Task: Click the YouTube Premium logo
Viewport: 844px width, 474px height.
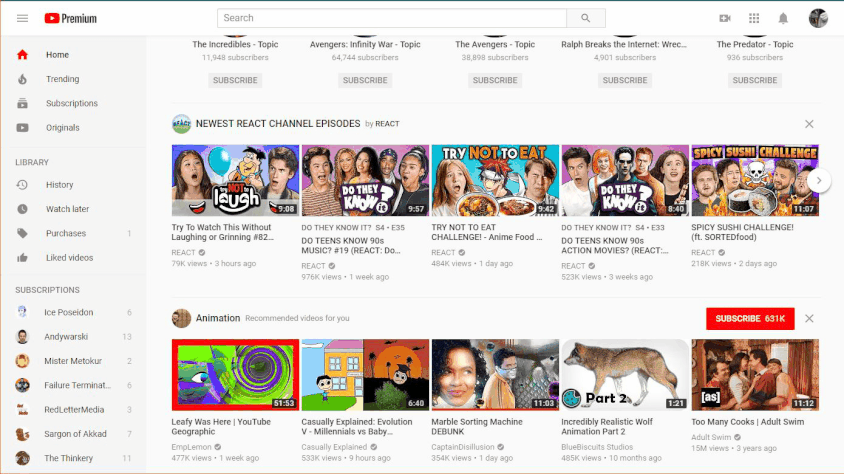Action: click(x=71, y=18)
